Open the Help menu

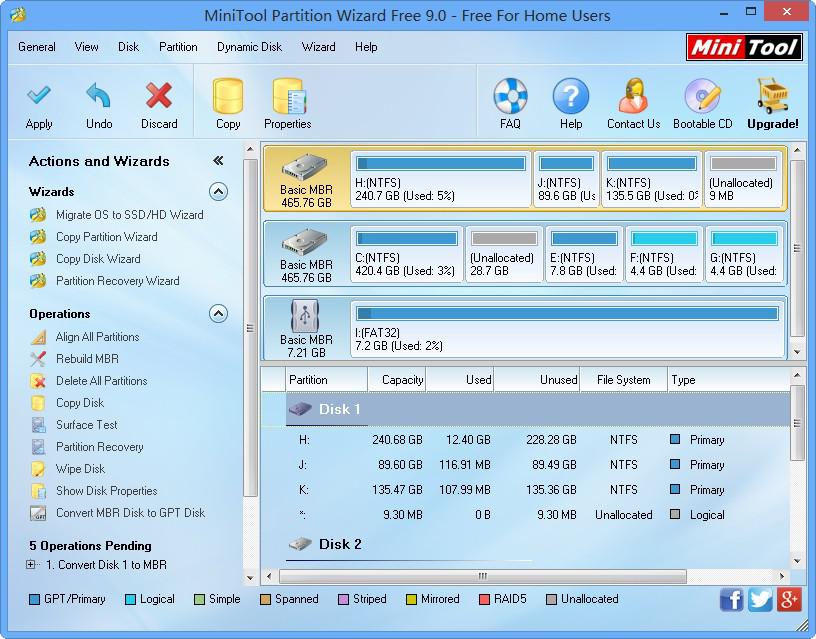point(366,47)
